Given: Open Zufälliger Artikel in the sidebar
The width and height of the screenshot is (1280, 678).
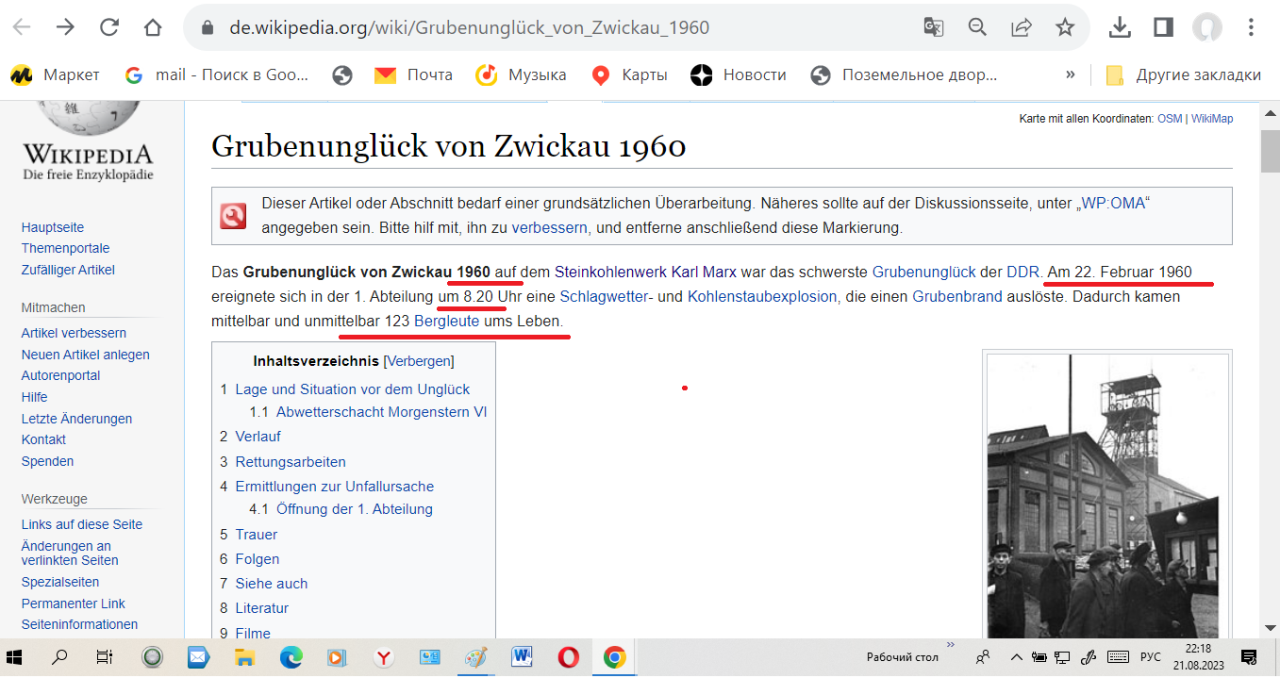Looking at the screenshot, I should point(68,270).
